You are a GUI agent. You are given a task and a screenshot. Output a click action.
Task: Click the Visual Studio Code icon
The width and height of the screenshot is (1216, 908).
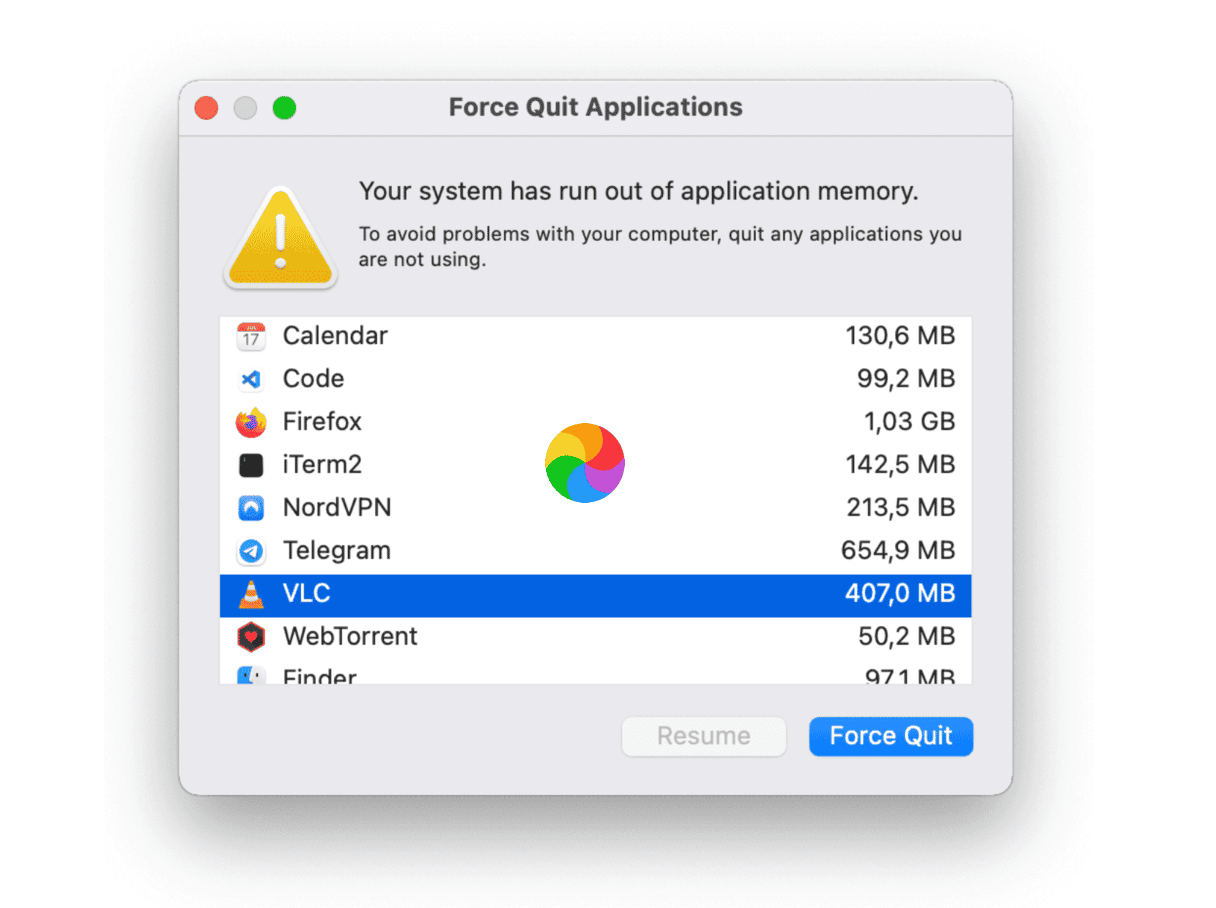[x=251, y=379]
